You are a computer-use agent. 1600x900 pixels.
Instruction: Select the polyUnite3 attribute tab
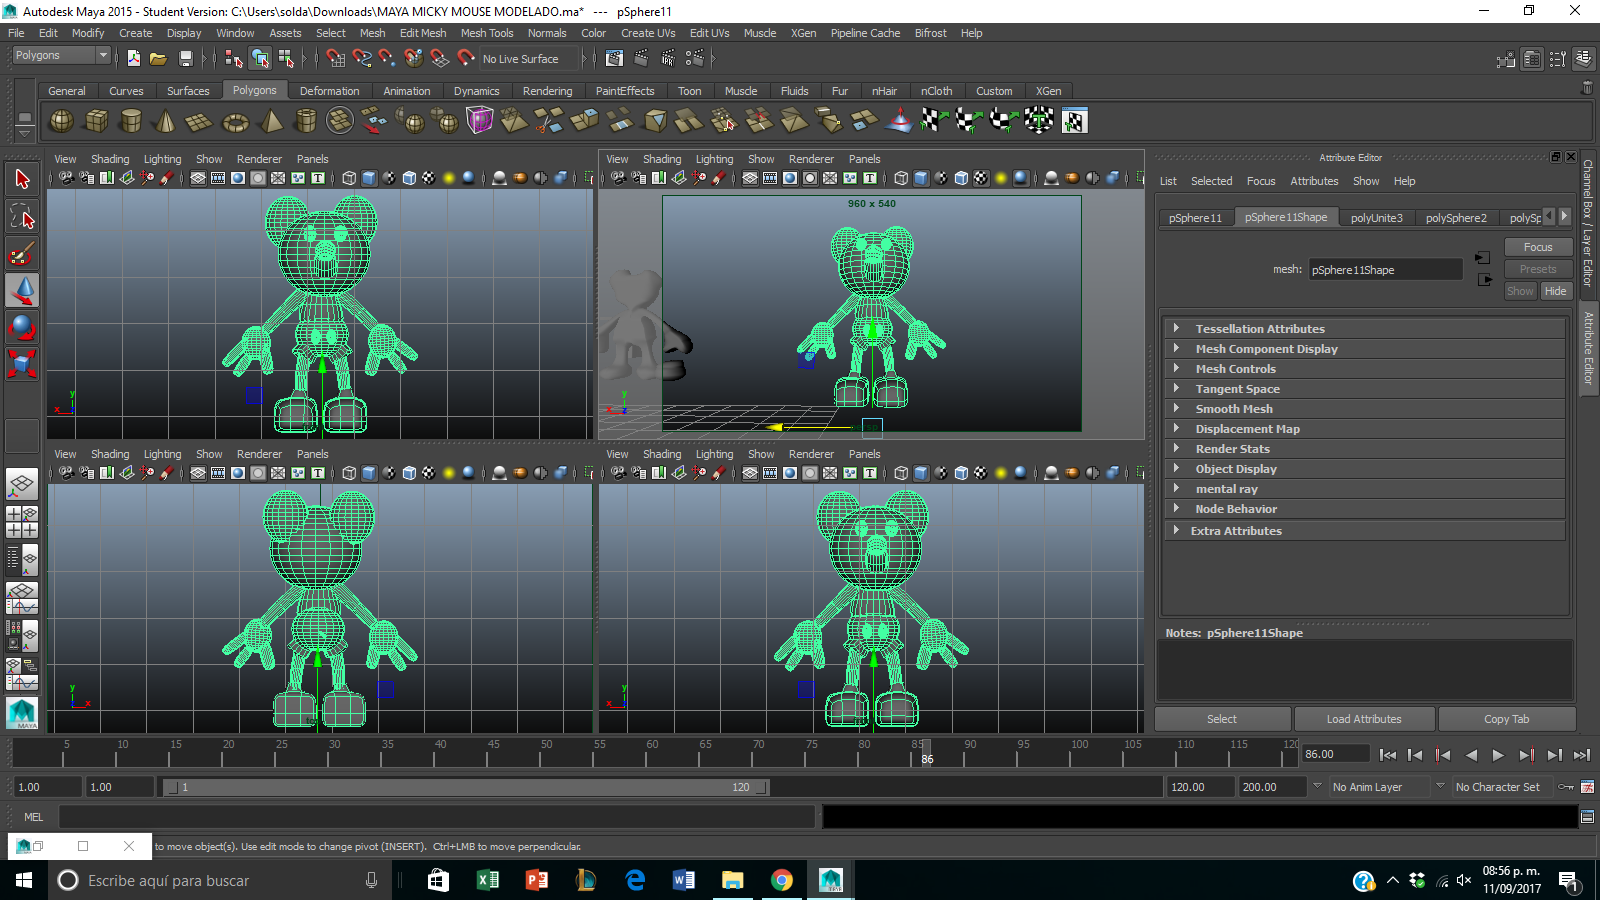pos(1376,218)
